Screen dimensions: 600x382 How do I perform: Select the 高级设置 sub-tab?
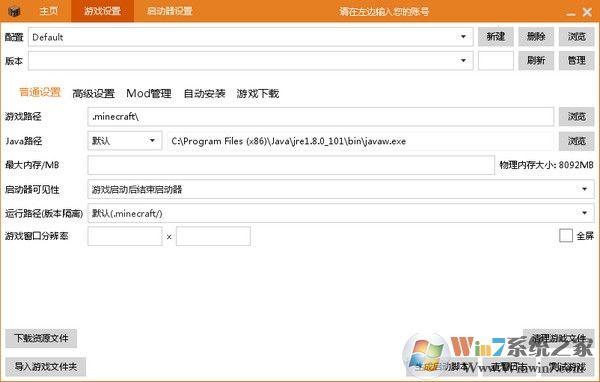click(94, 93)
